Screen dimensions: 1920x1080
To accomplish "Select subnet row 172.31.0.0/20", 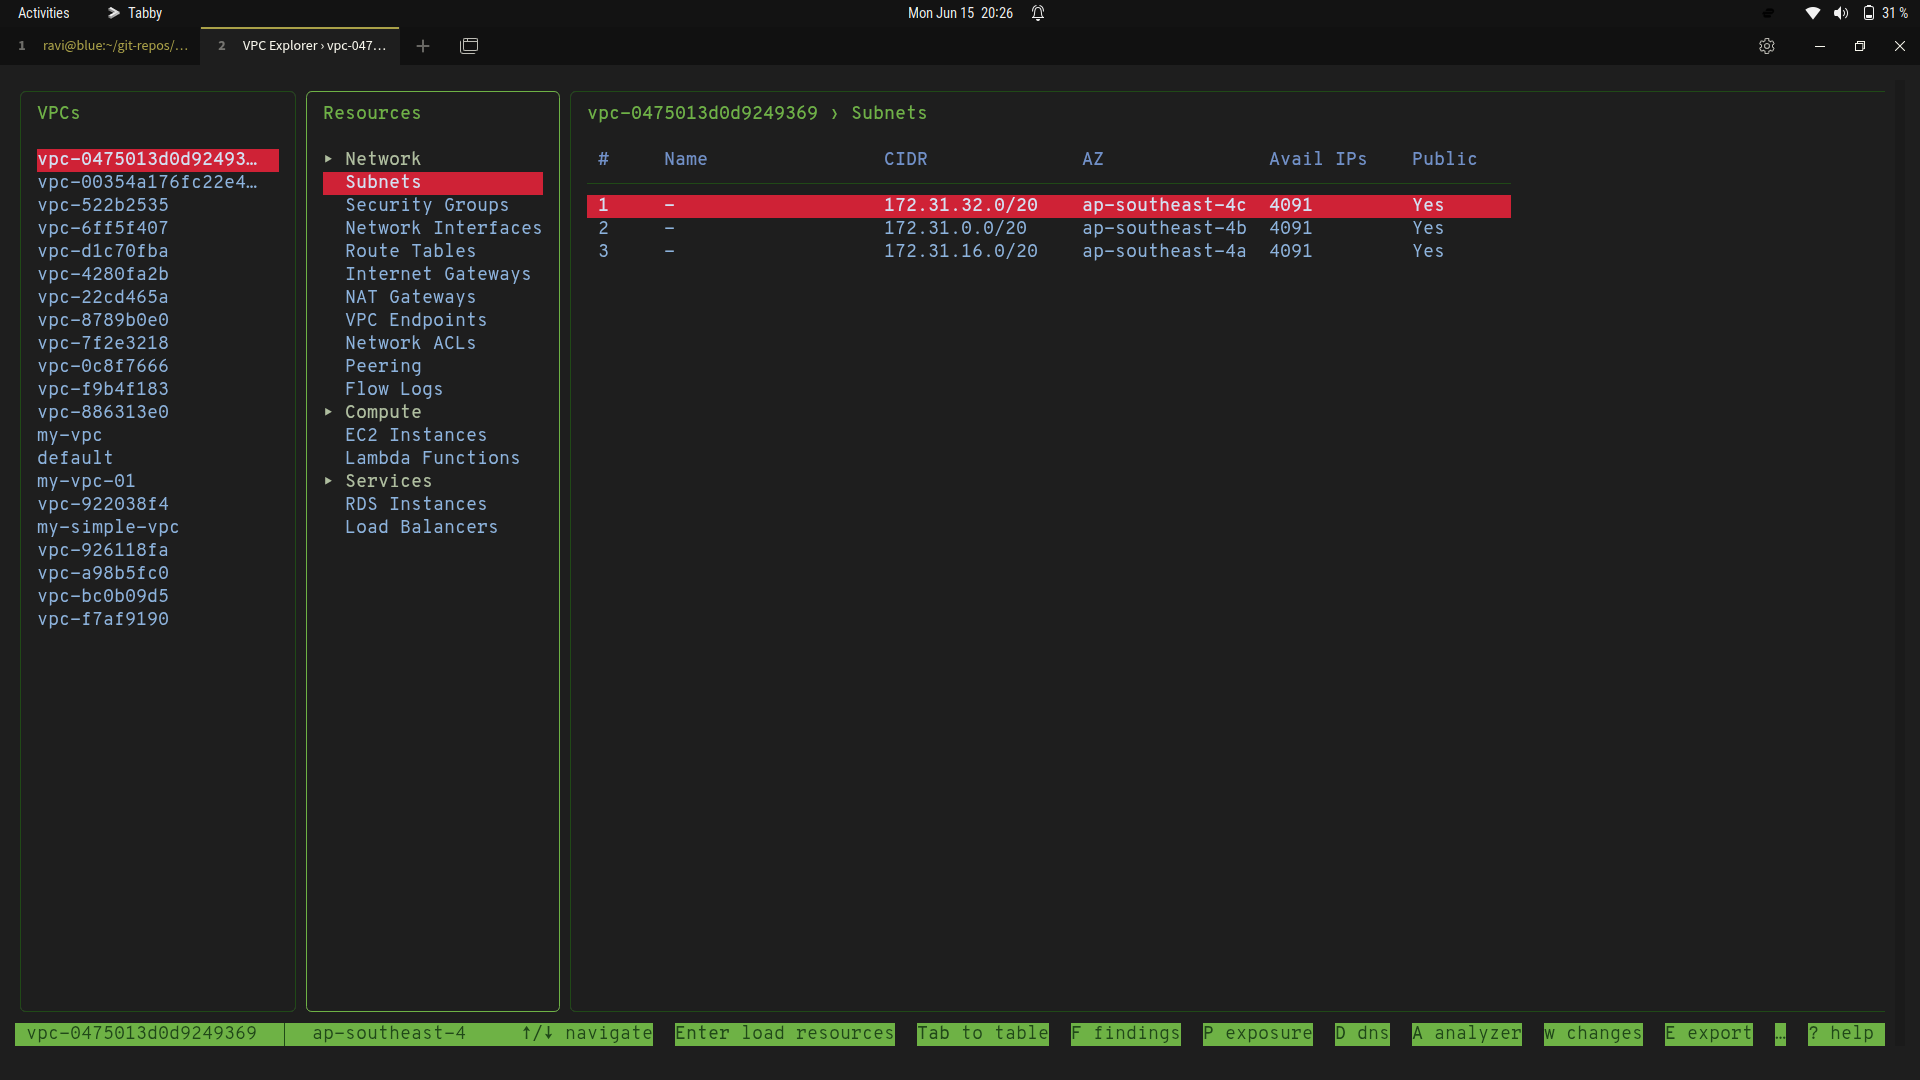I will [1049, 228].
